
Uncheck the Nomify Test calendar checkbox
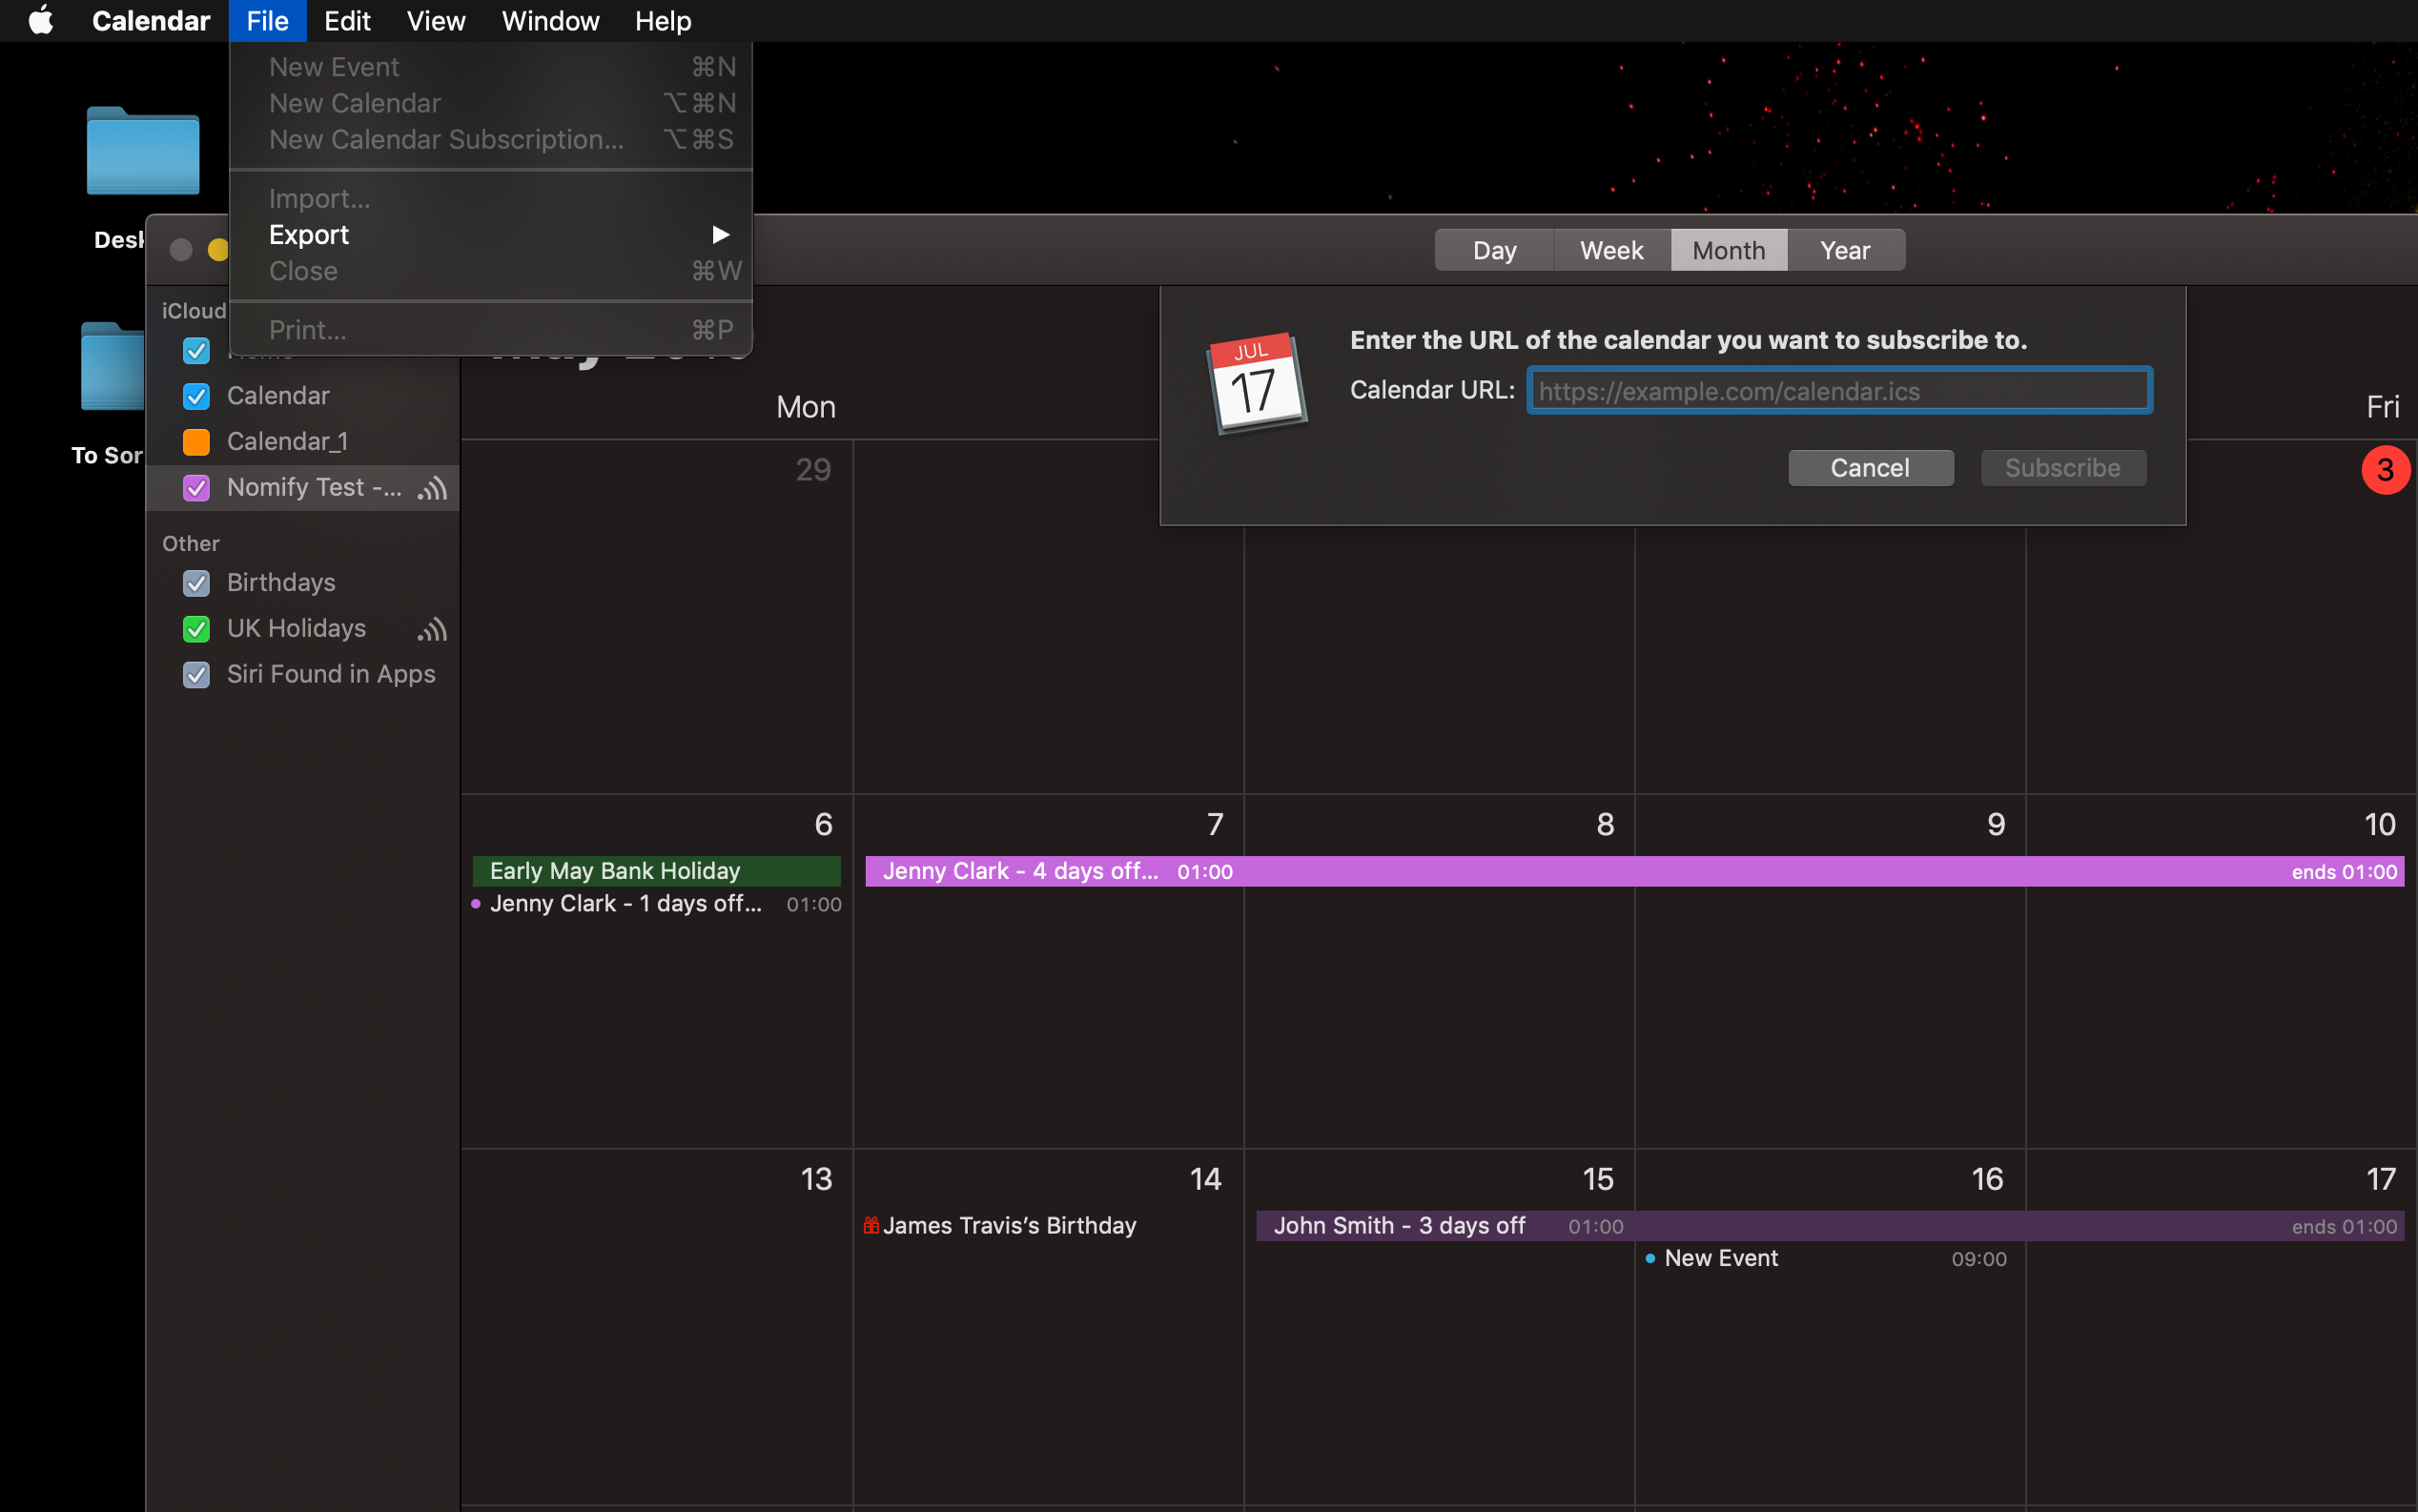(196, 488)
